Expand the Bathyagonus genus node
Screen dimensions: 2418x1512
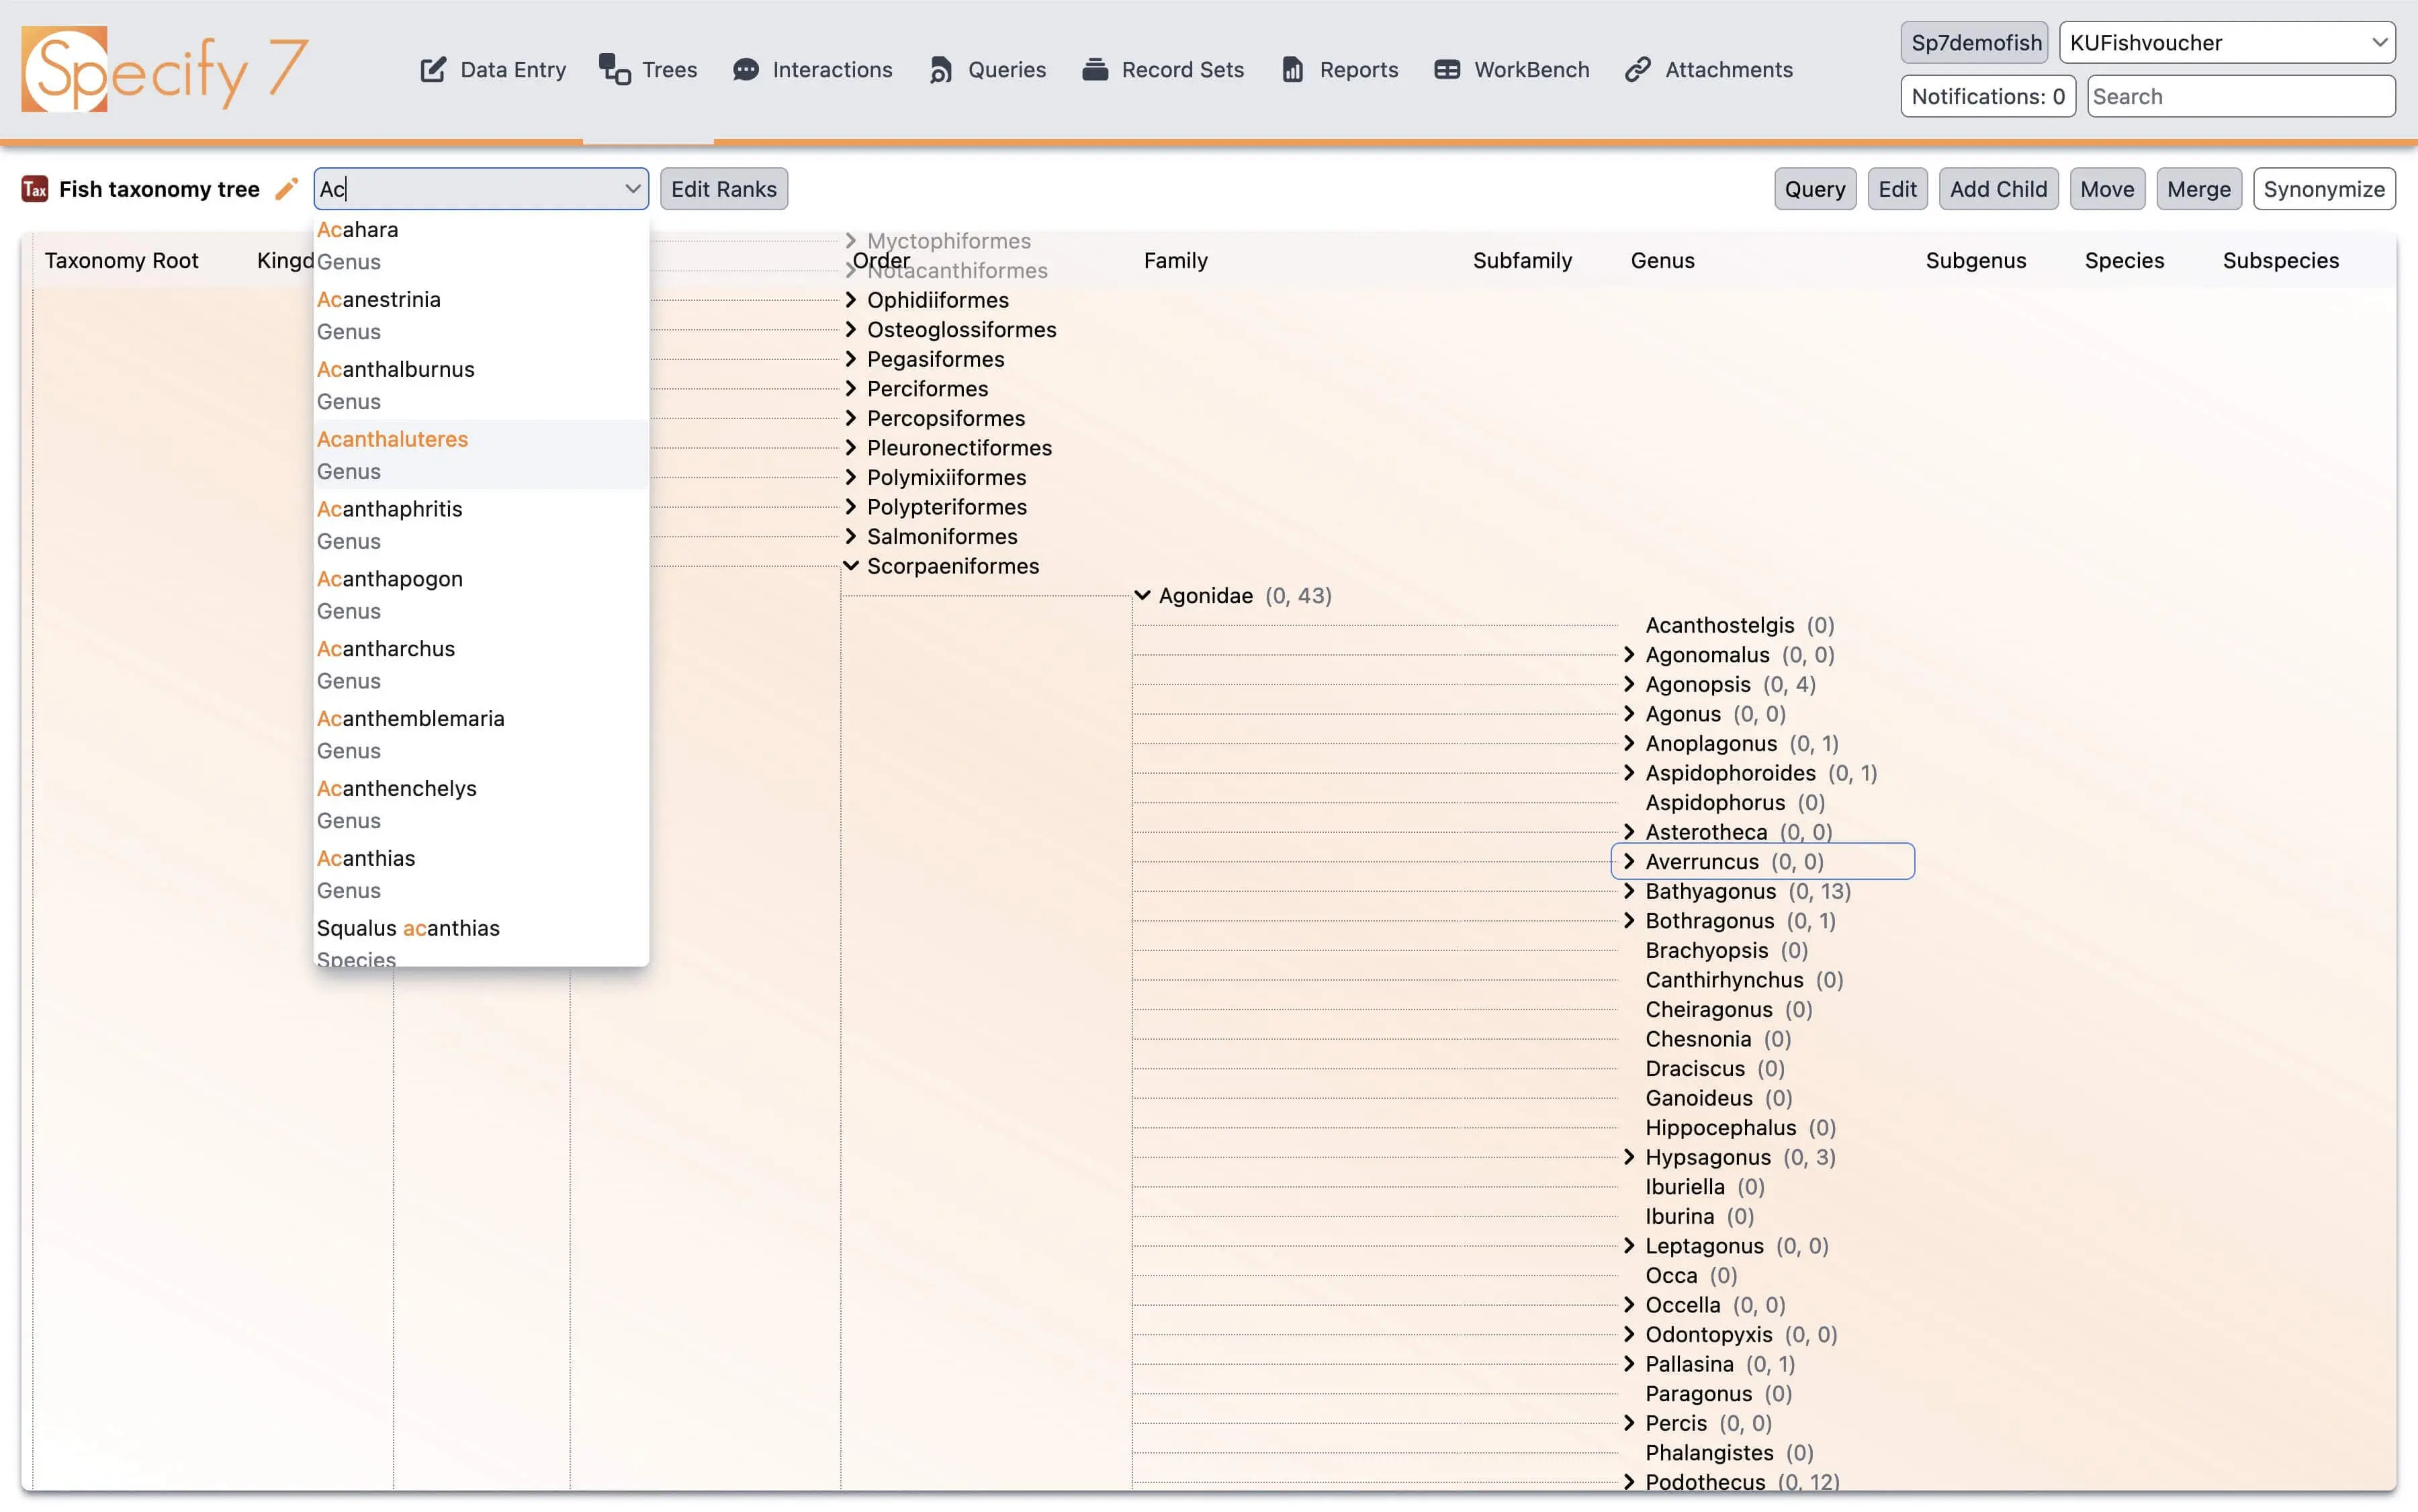click(x=1629, y=891)
